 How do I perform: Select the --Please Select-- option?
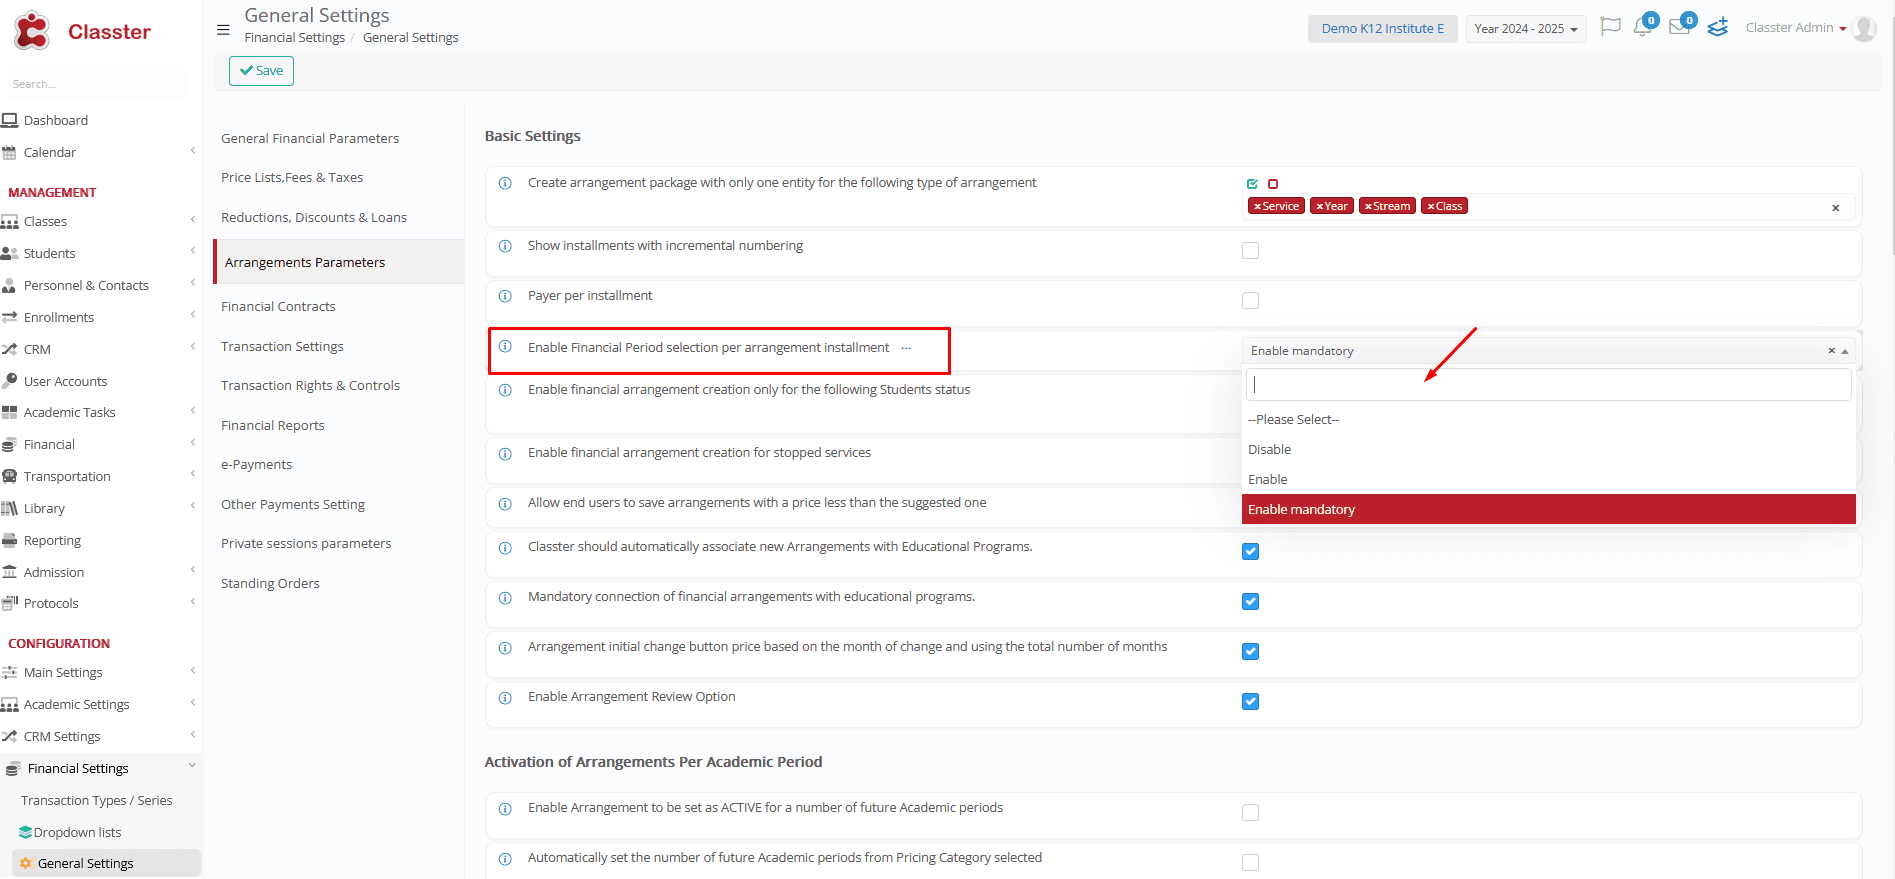point(1549,420)
